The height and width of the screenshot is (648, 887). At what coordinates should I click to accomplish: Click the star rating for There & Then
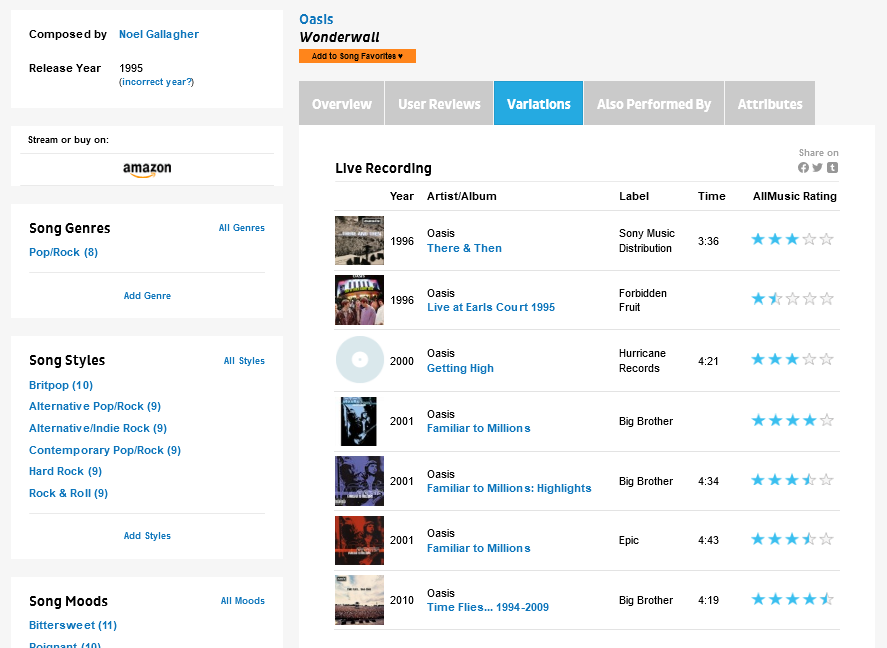tap(791, 240)
